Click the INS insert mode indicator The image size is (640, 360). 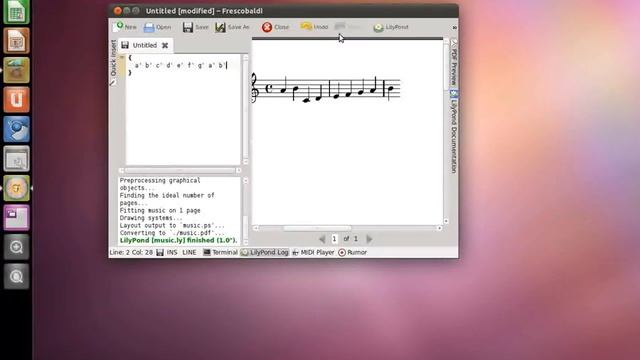pyautogui.click(x=172, y=253)
